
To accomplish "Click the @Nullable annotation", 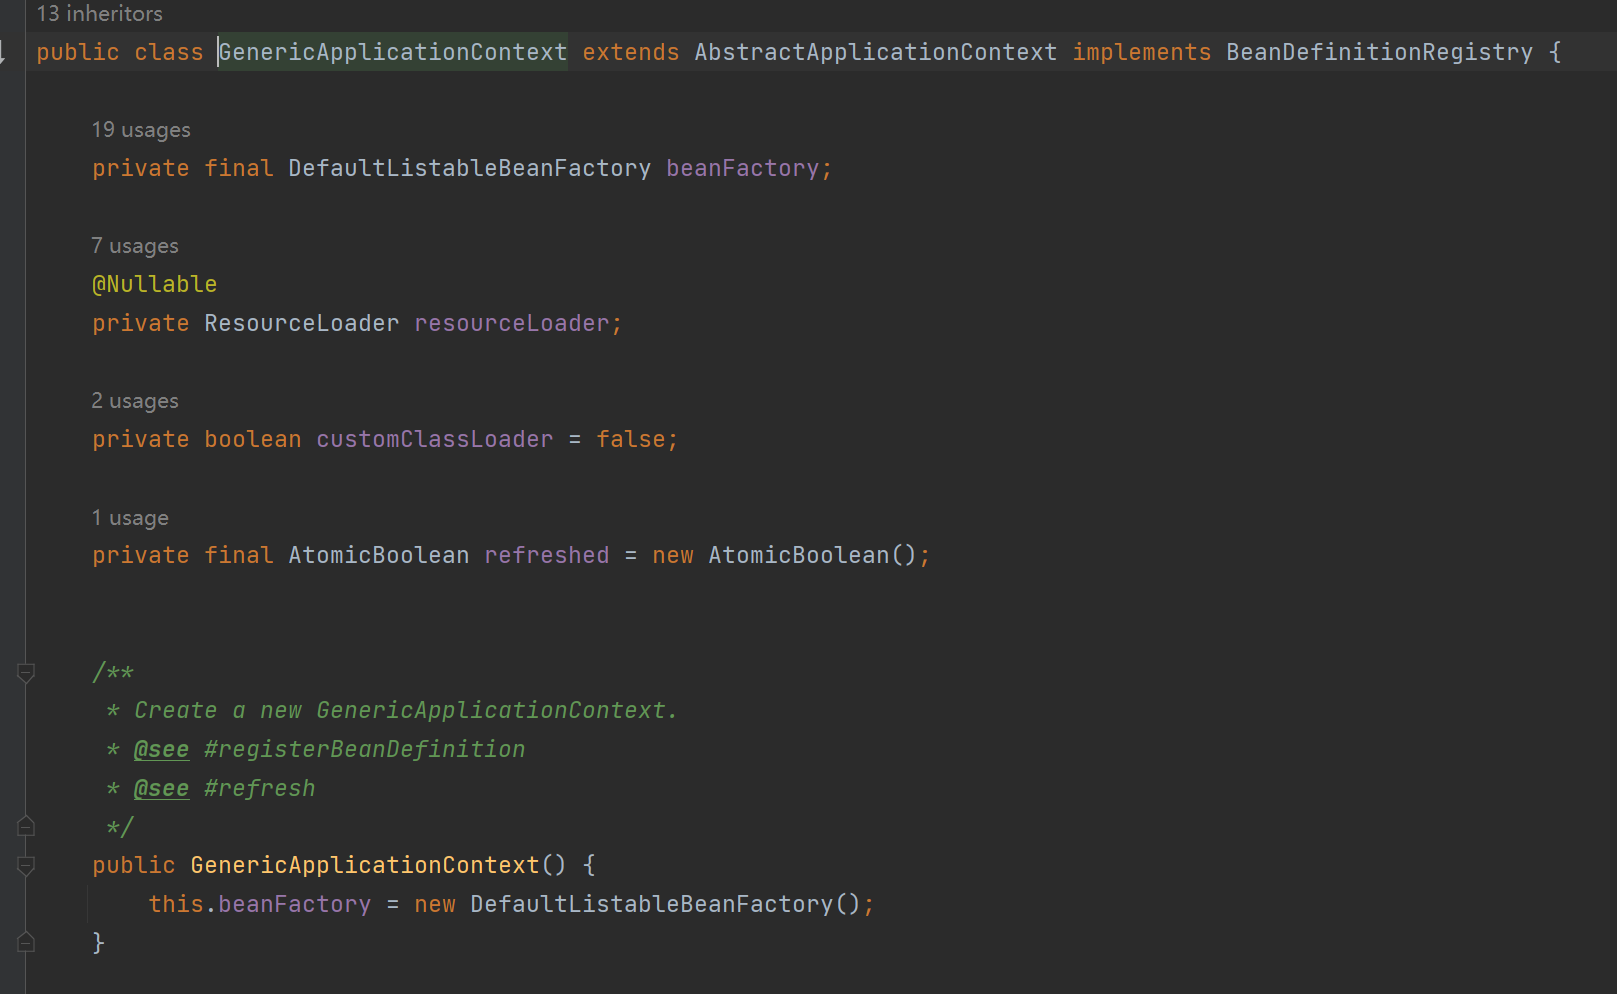I will click(x=155, y=285).
